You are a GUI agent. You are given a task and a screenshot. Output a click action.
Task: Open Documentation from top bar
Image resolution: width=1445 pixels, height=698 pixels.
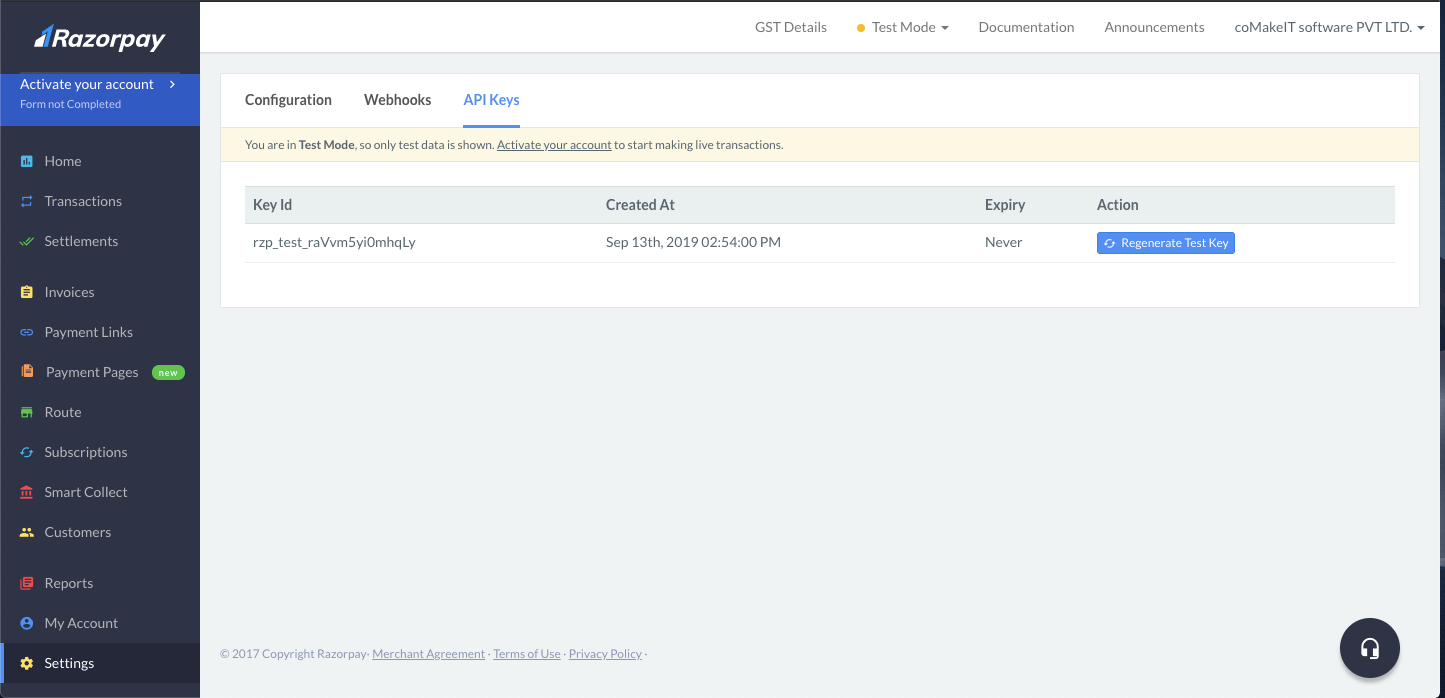(1026, 27)
